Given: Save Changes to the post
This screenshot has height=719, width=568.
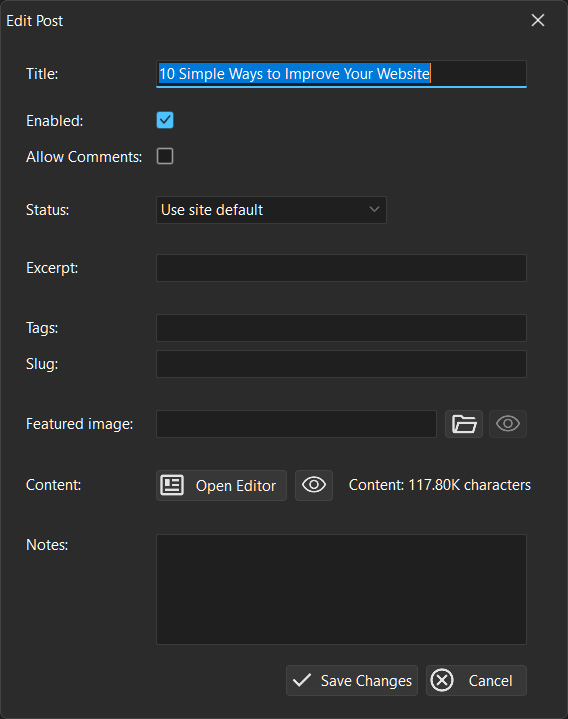Looking at the screenshot, I should point(352,680).
